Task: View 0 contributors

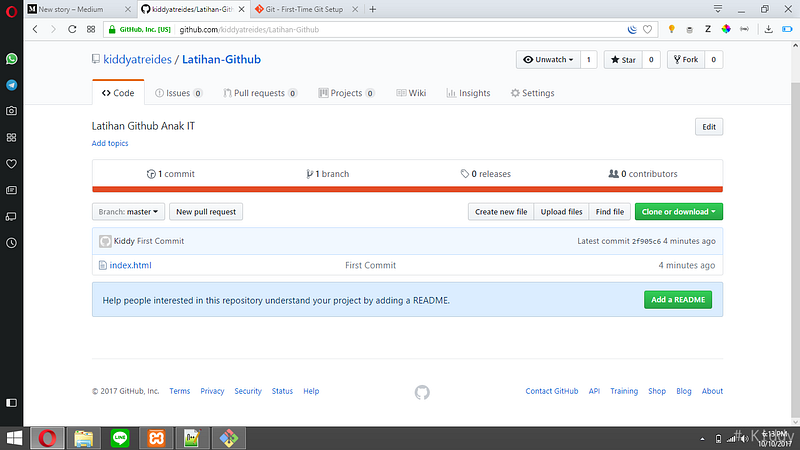Action: 643,174
